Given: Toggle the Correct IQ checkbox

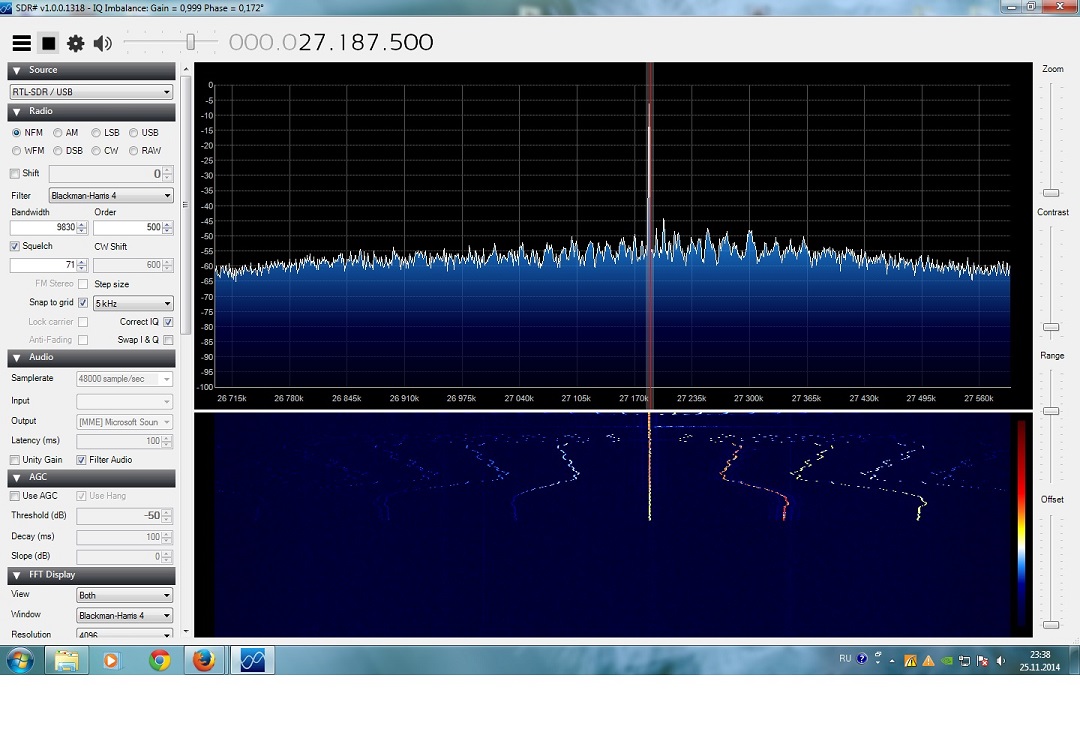Looking at the screenshot, I should tap(168, 322).
